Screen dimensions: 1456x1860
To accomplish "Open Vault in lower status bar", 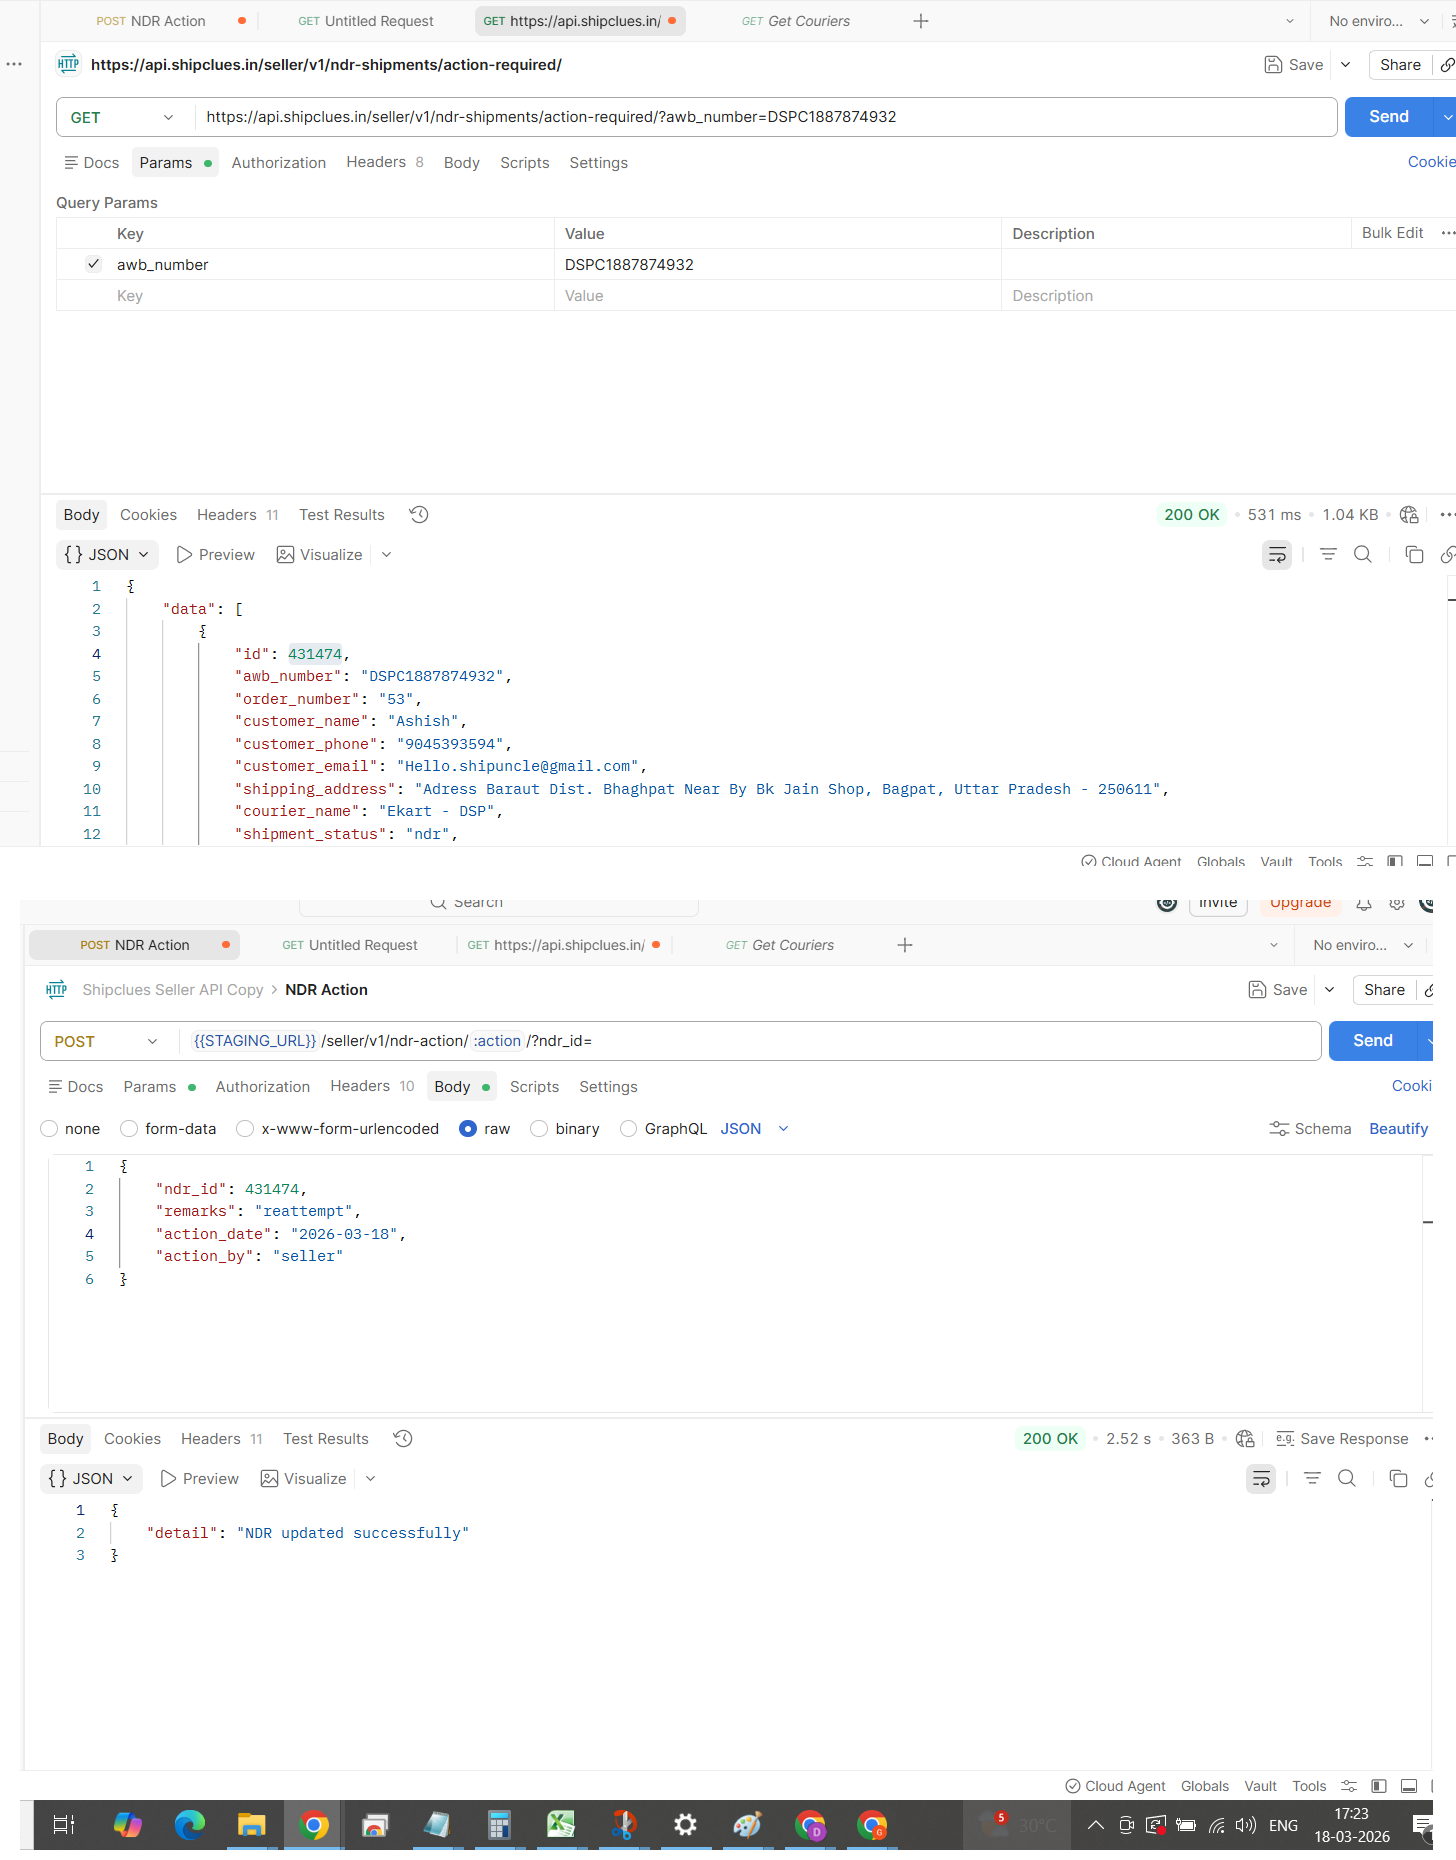I will pyautogui.click(x=1260, y=1786).
